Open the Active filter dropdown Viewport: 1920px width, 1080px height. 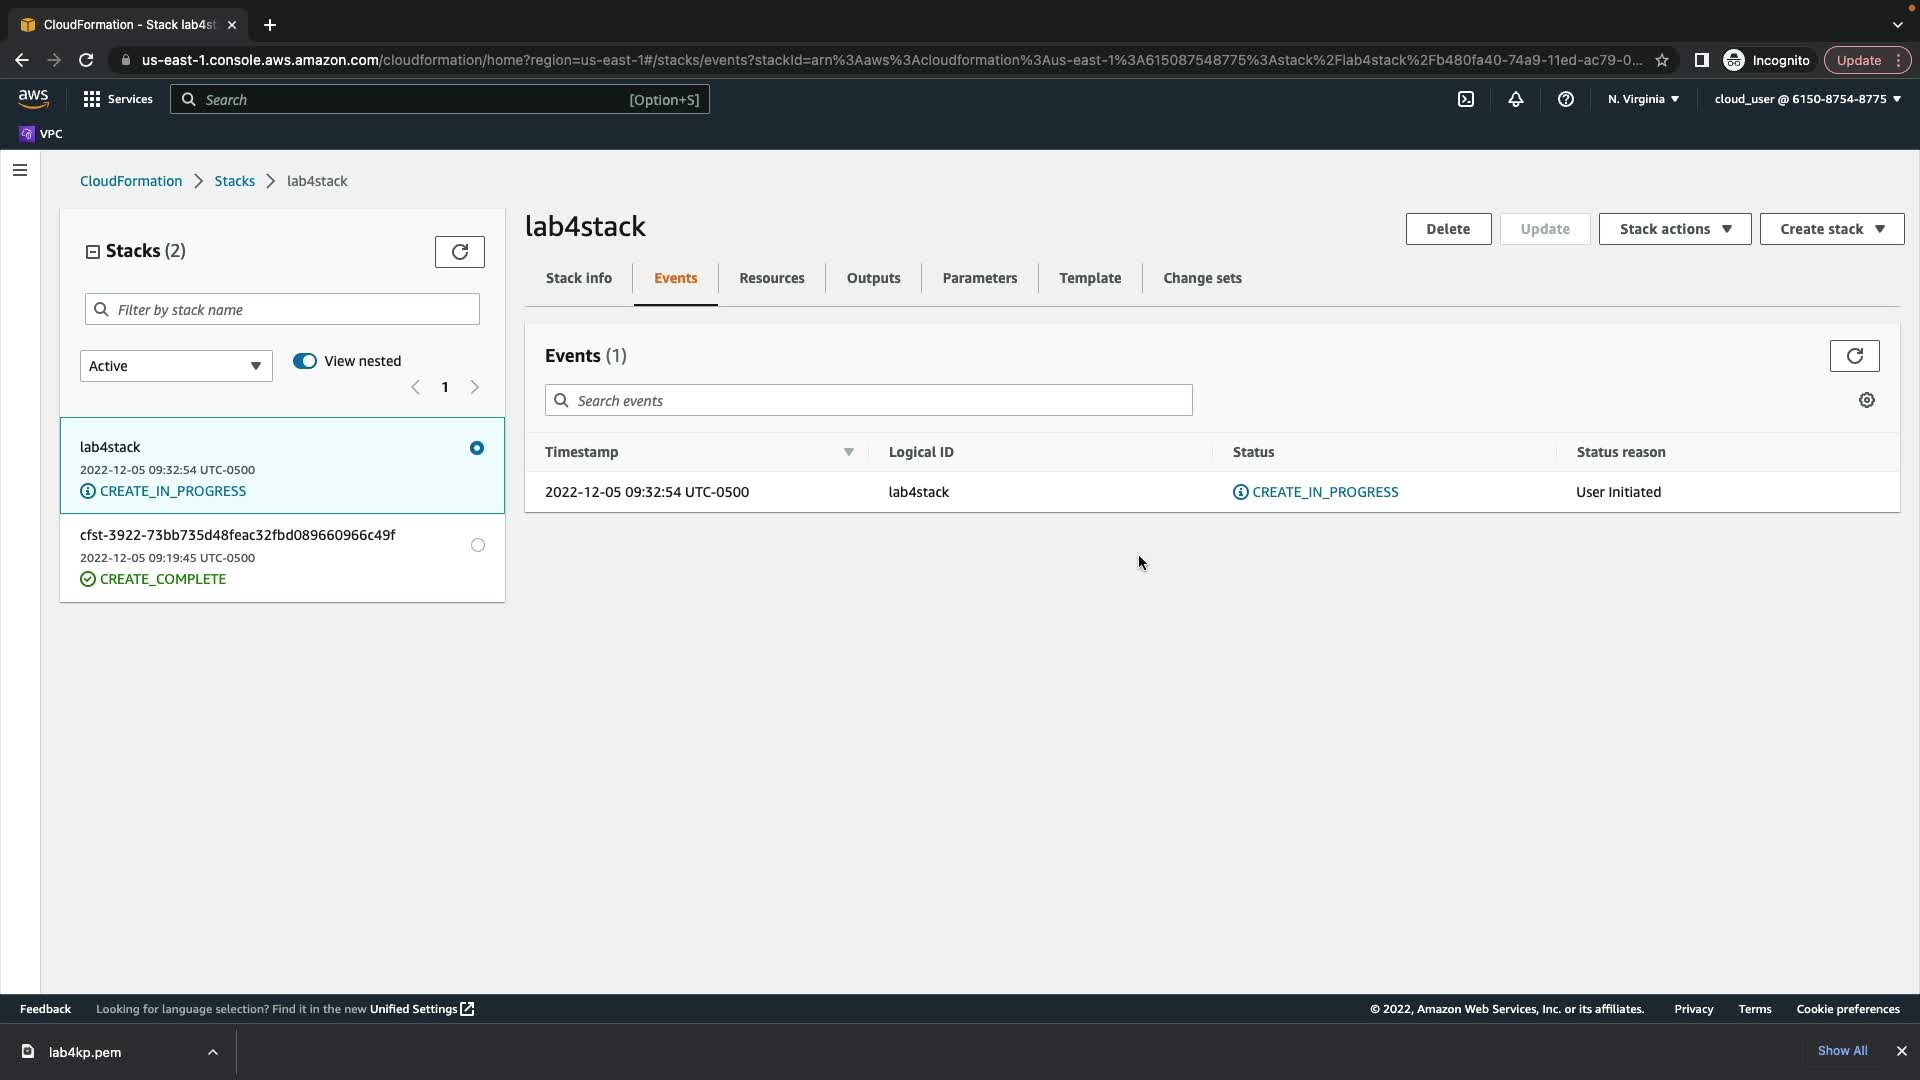pyautogui.click(x=176, y=366)
